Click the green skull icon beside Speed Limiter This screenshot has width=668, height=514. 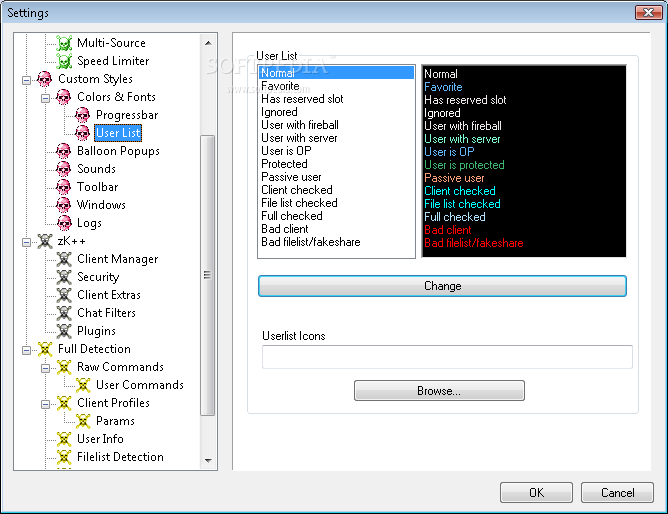tap(64, 61)
